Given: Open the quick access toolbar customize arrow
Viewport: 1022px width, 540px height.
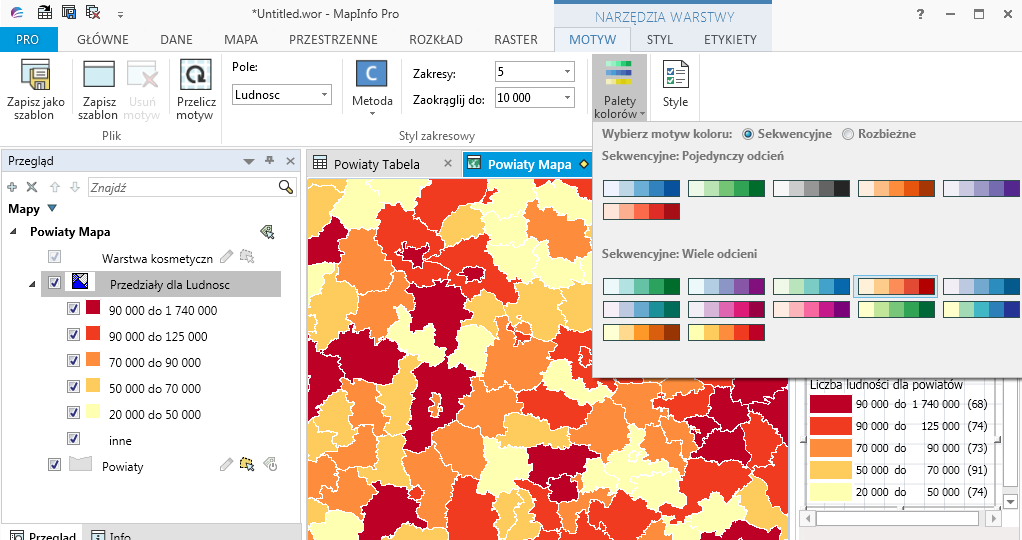Looking at the screenshot, I should [120, 14].
